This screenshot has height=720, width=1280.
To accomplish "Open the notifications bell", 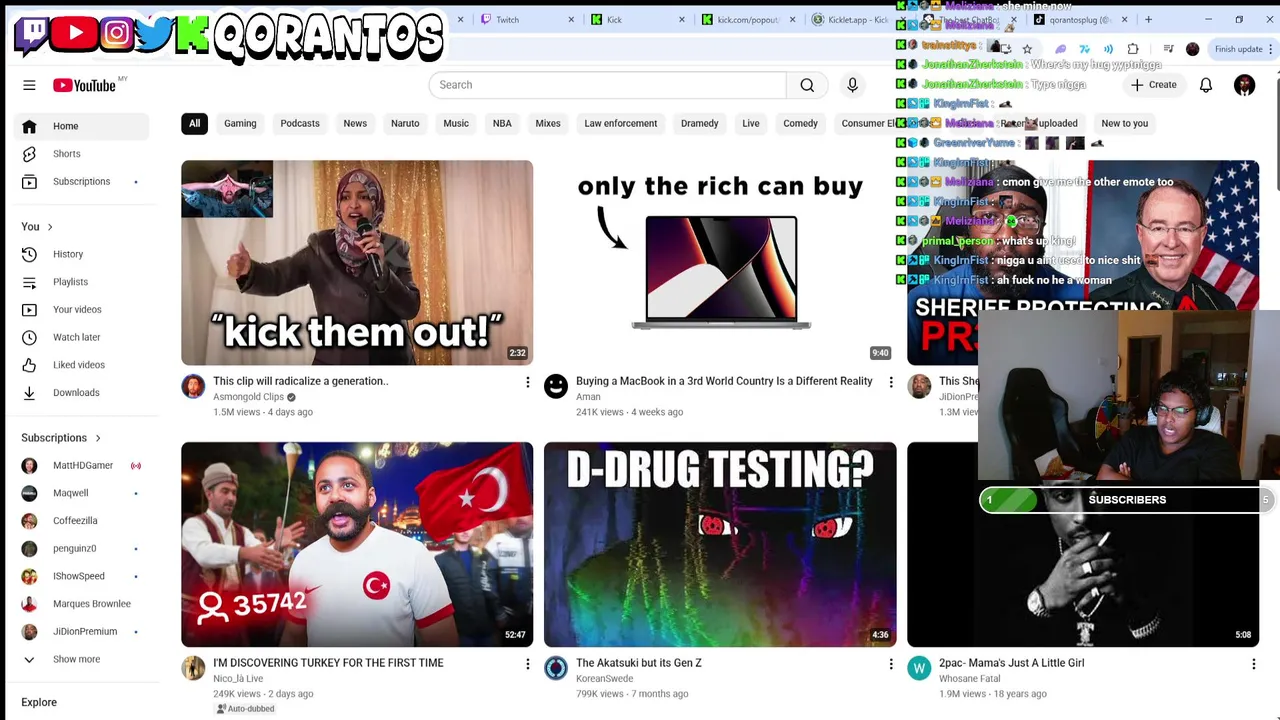I will (x=1206, y=85).
